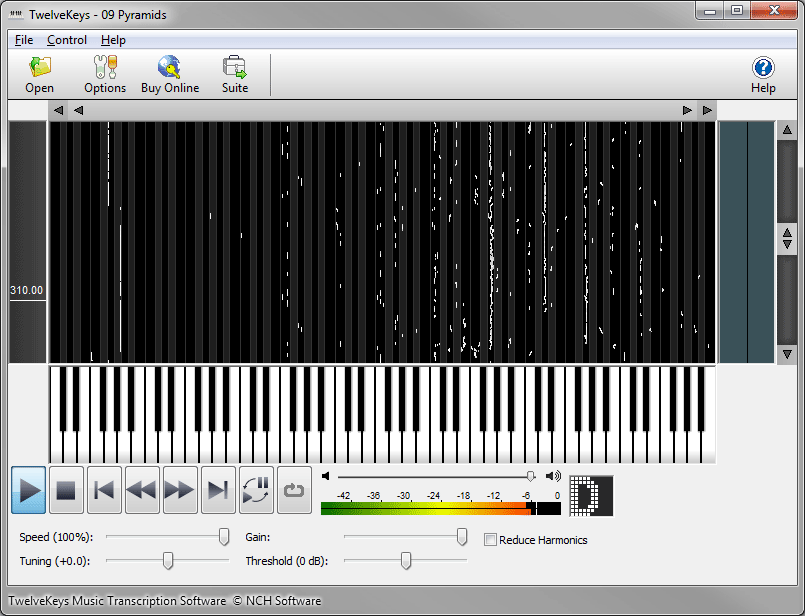805x616 pixels.
Task: Click the vertical scrollbar down arrow
Action: point(787,354)
